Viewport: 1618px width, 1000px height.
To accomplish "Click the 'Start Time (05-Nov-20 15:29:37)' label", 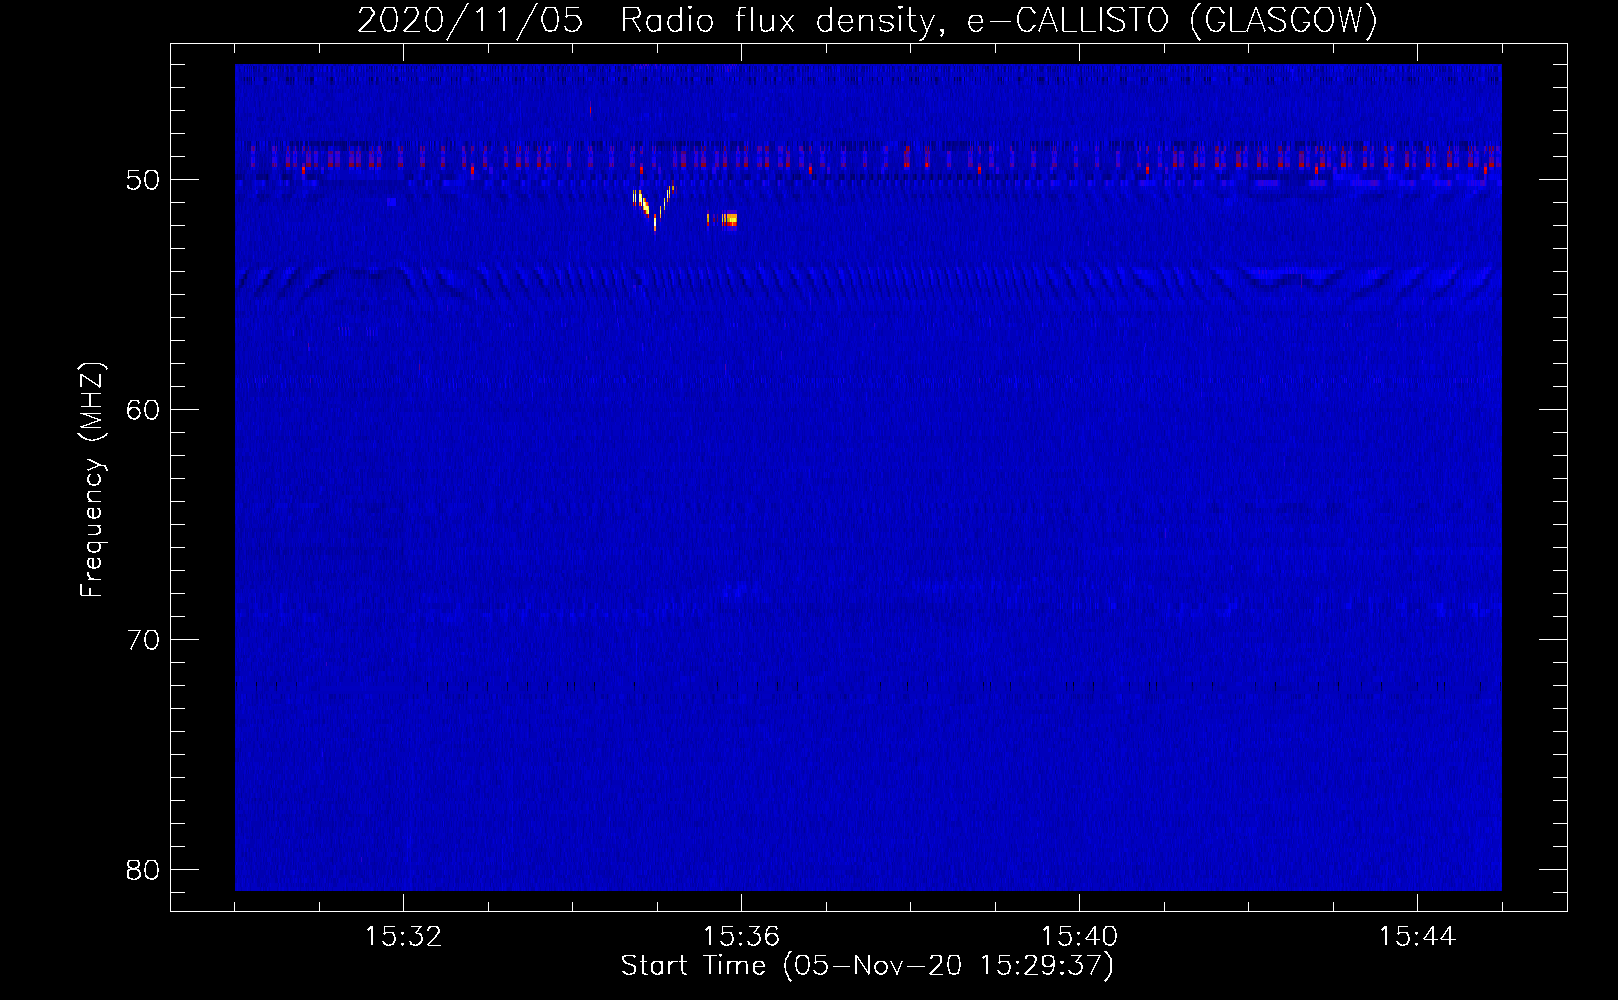I will (x=867, y=966).
